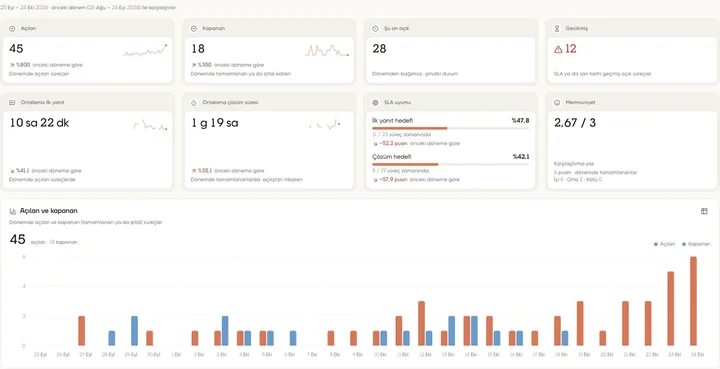Click the Ortalama ilk yanıt message icon
The height and width of the screenshot is (369, 720).
(x=12, y=102)
